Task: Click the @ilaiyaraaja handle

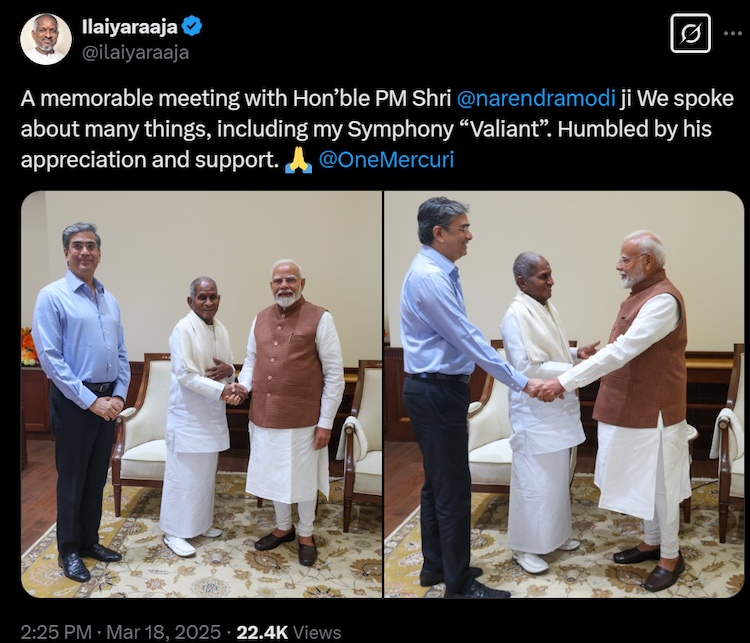Action: click(135, 52)
